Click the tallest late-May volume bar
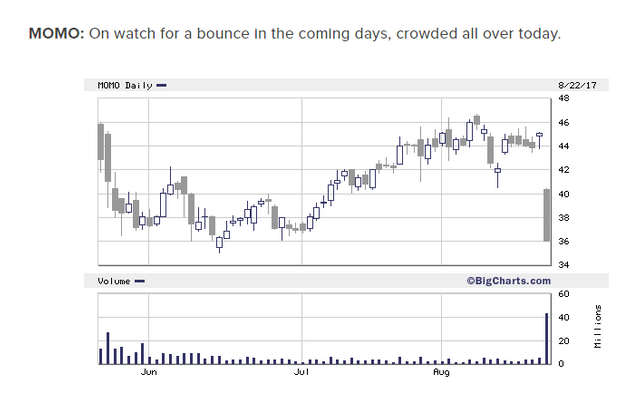Image resolution: width=640 pixels, height=402 pixels. [x=108, y=348]
